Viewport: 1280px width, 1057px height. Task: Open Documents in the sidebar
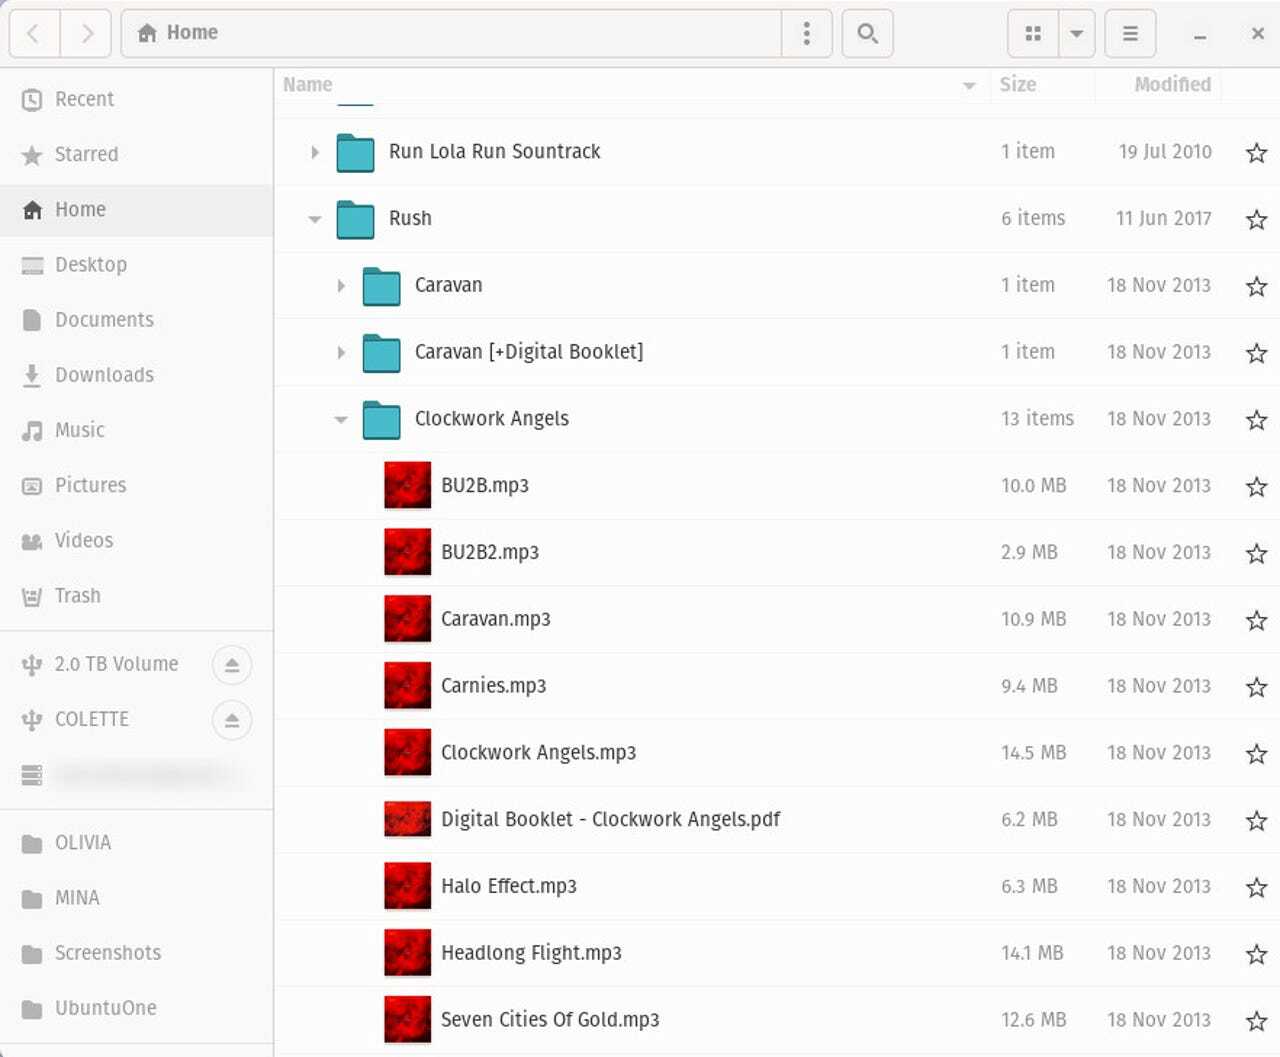pos(136,320)
